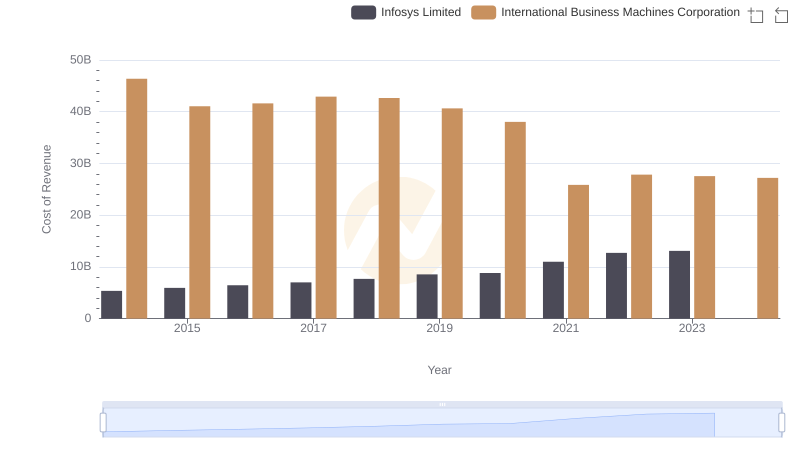
Task: Click the IBM bar for 2023
Action: (705, 247)
